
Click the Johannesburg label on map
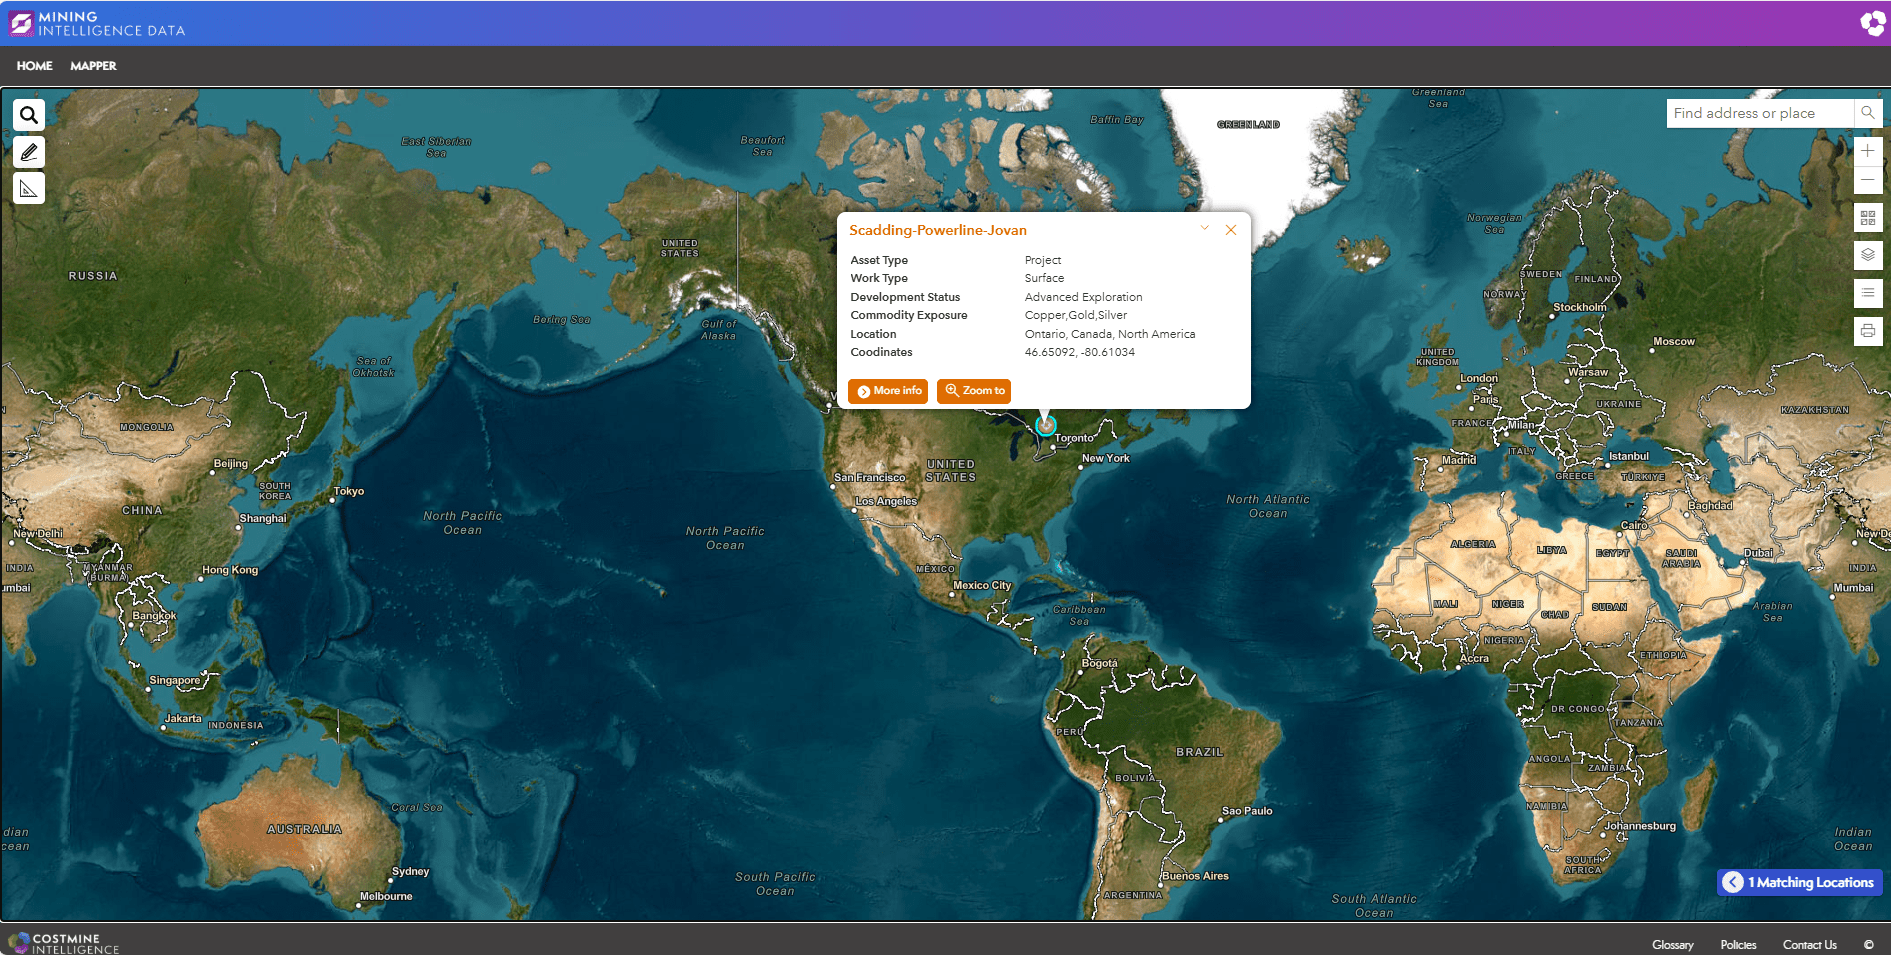point(1641,826)
